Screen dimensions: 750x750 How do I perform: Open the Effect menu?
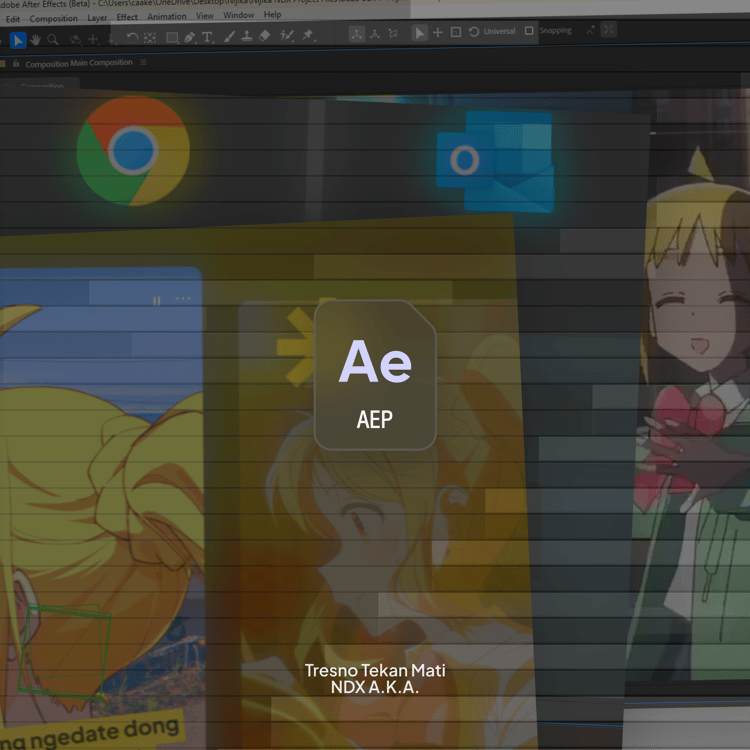coord(127,17)
